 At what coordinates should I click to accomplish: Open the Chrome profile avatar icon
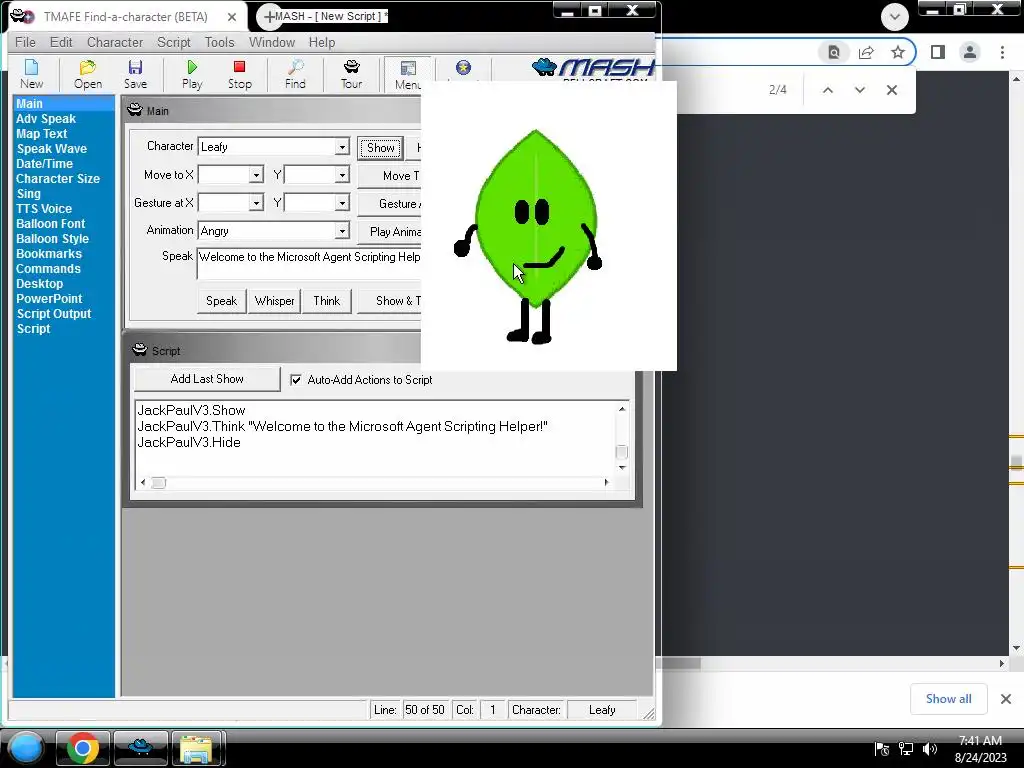point(970,52)
